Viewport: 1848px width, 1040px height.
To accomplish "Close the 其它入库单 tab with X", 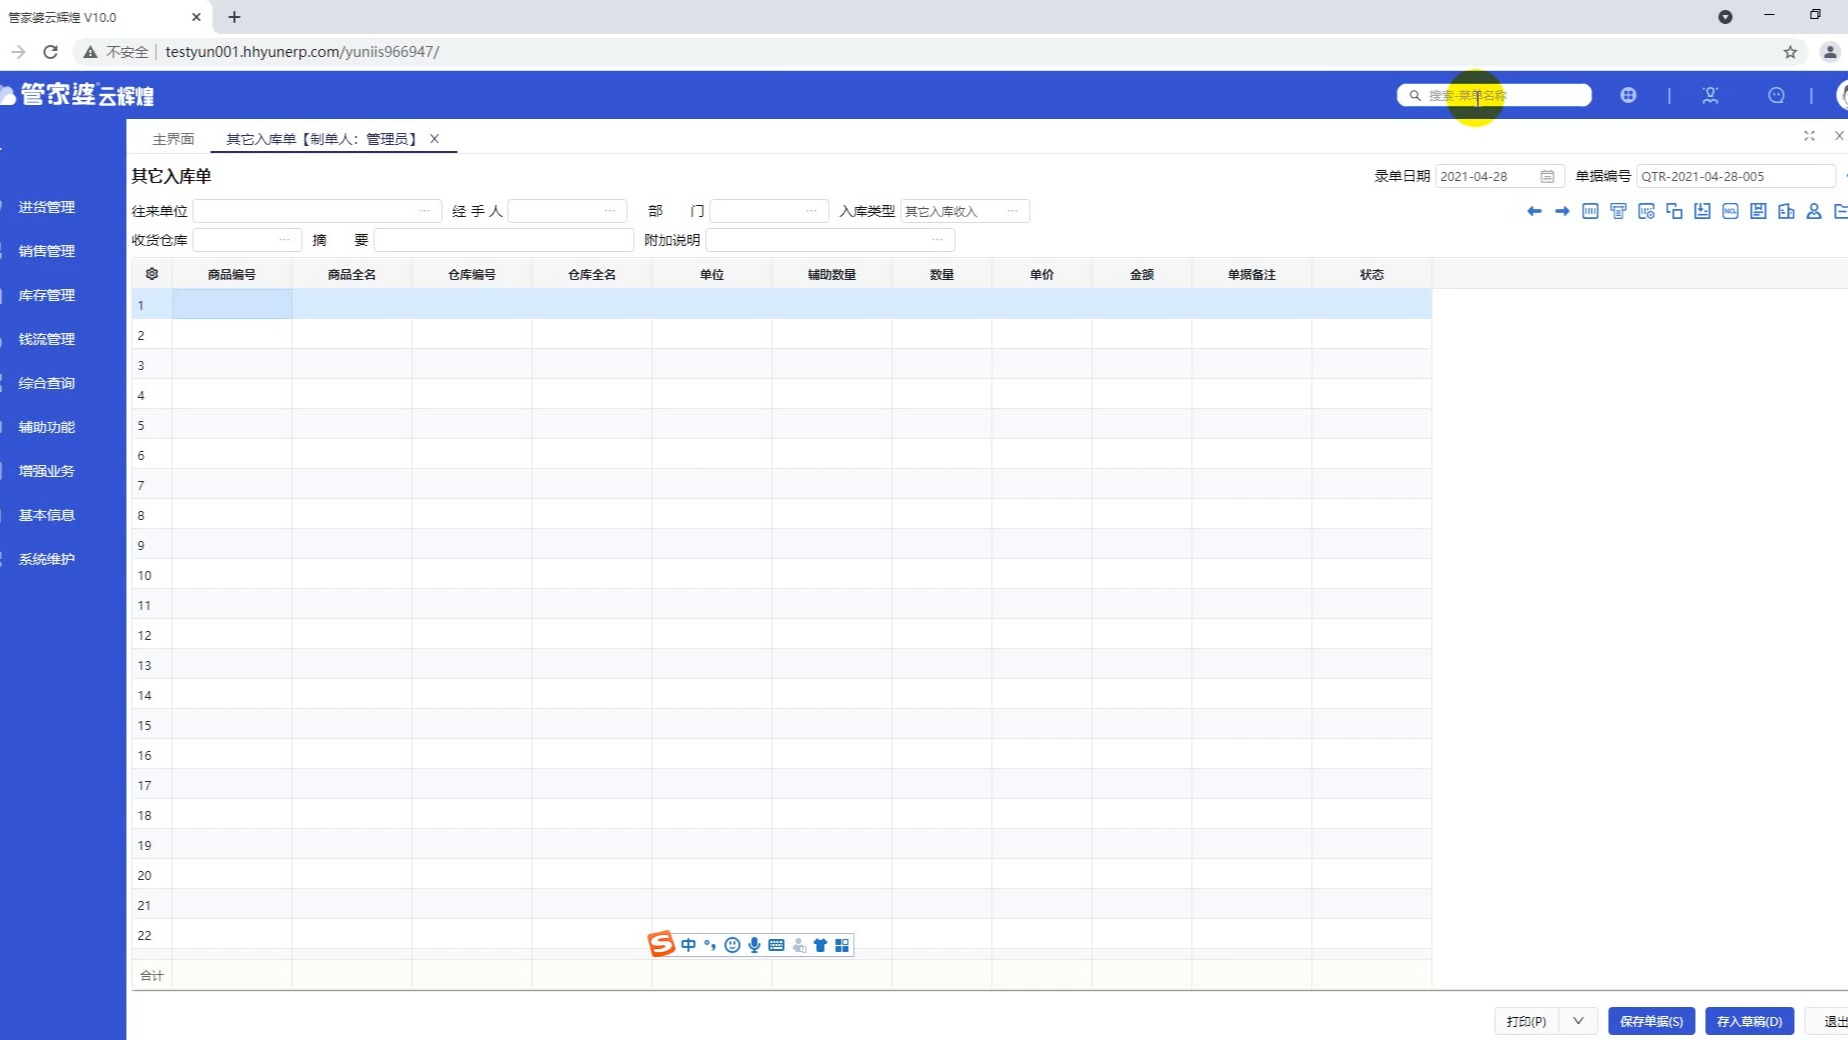I will tap(434, 139).
